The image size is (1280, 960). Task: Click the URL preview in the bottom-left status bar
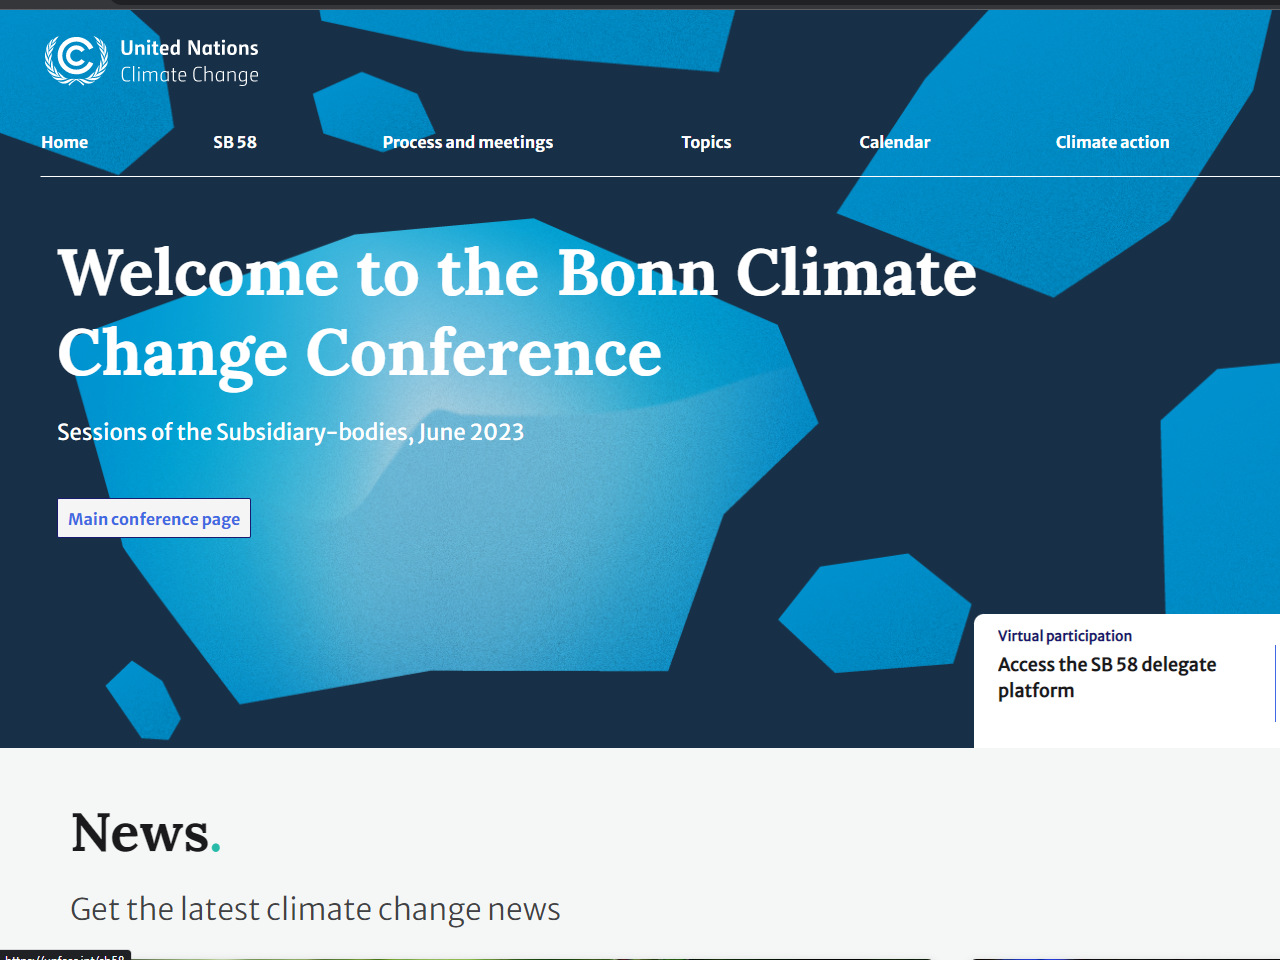point(65,955)
